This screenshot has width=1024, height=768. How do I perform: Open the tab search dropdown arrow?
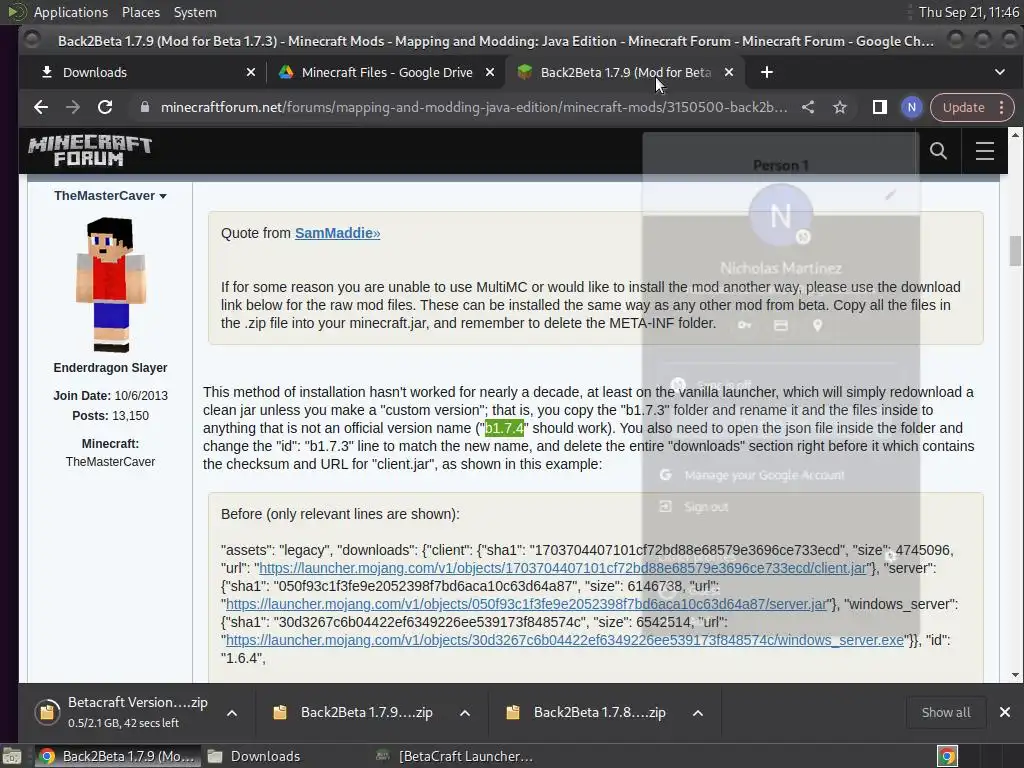[x=1000, y=72]
